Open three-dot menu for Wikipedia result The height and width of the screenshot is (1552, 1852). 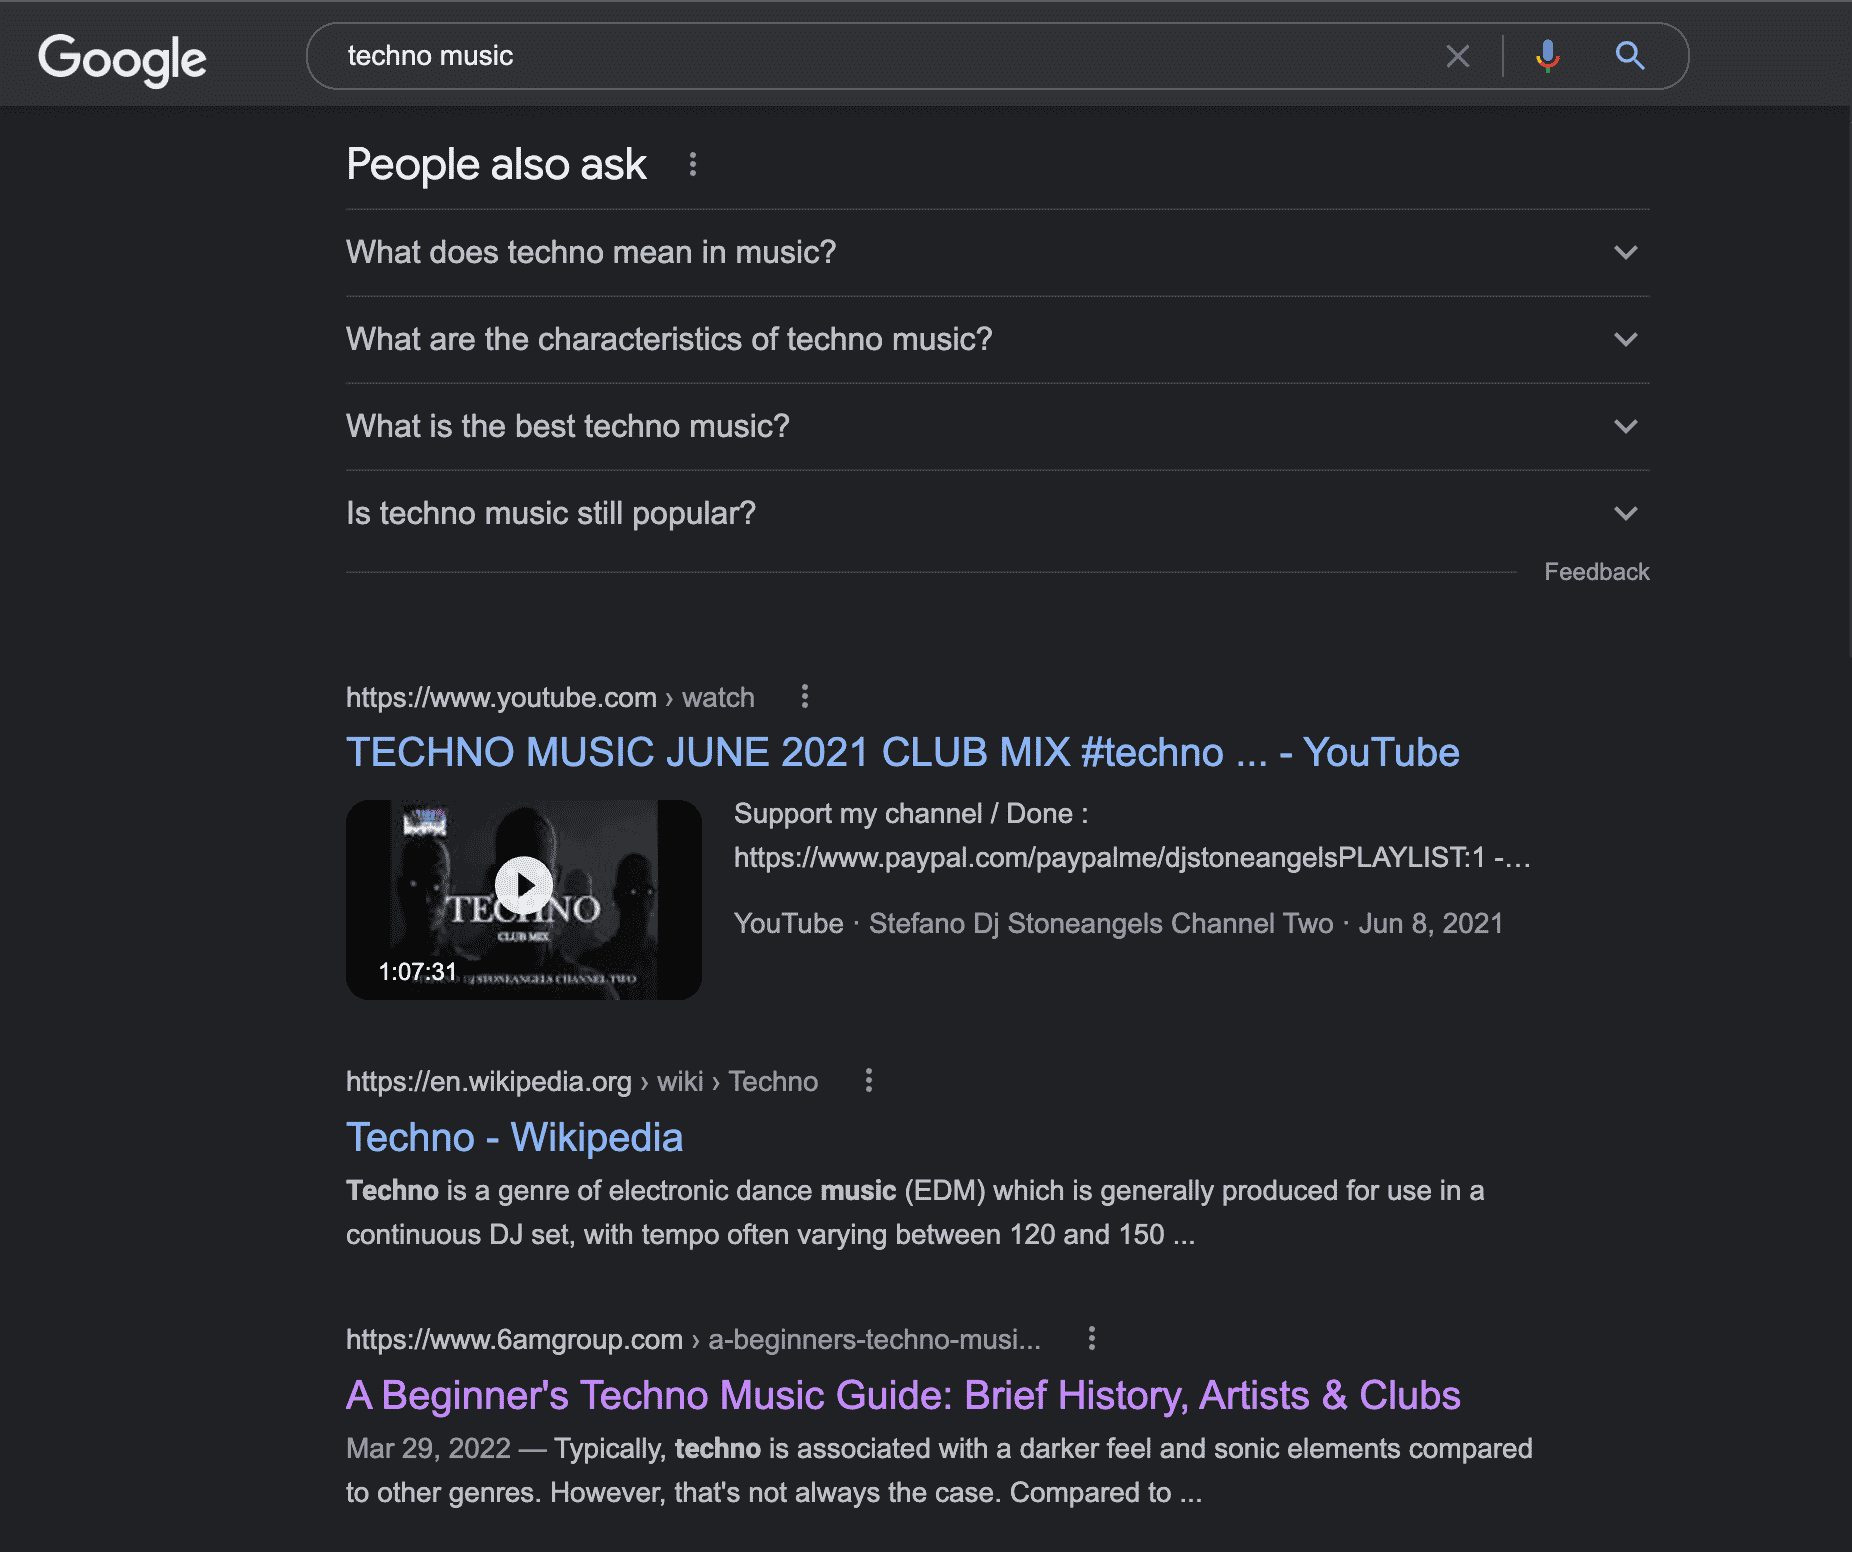[x=869, y=1080]
